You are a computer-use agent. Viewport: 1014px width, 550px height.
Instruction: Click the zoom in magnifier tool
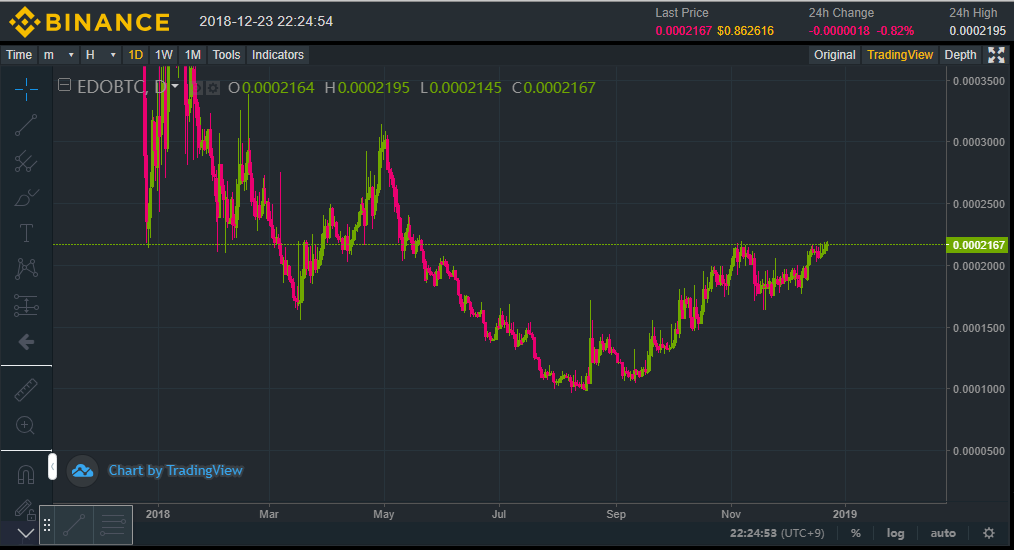(26, 426)
